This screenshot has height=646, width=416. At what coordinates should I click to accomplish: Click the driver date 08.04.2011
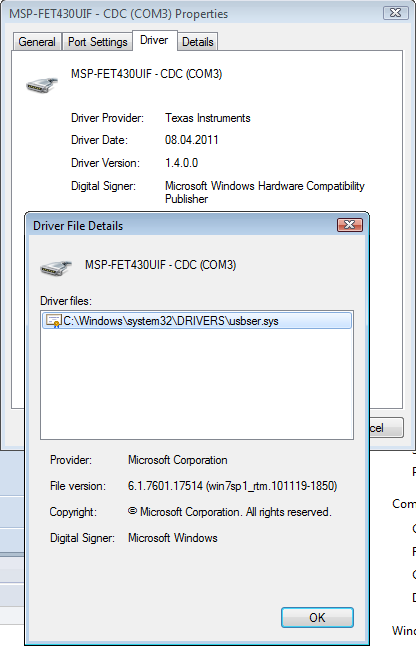[192, 140]
